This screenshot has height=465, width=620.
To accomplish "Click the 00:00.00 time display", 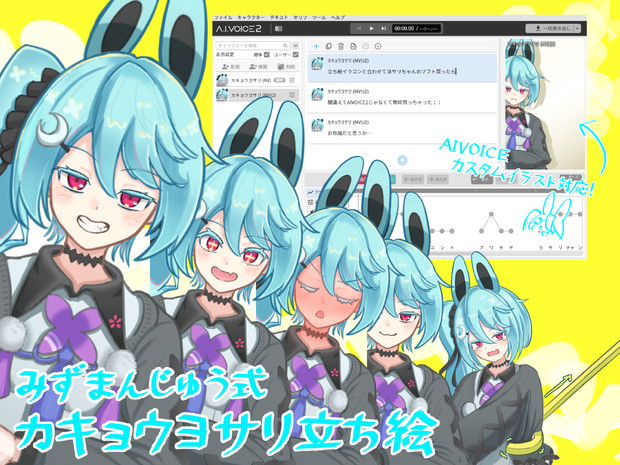I will pos(416,28).
